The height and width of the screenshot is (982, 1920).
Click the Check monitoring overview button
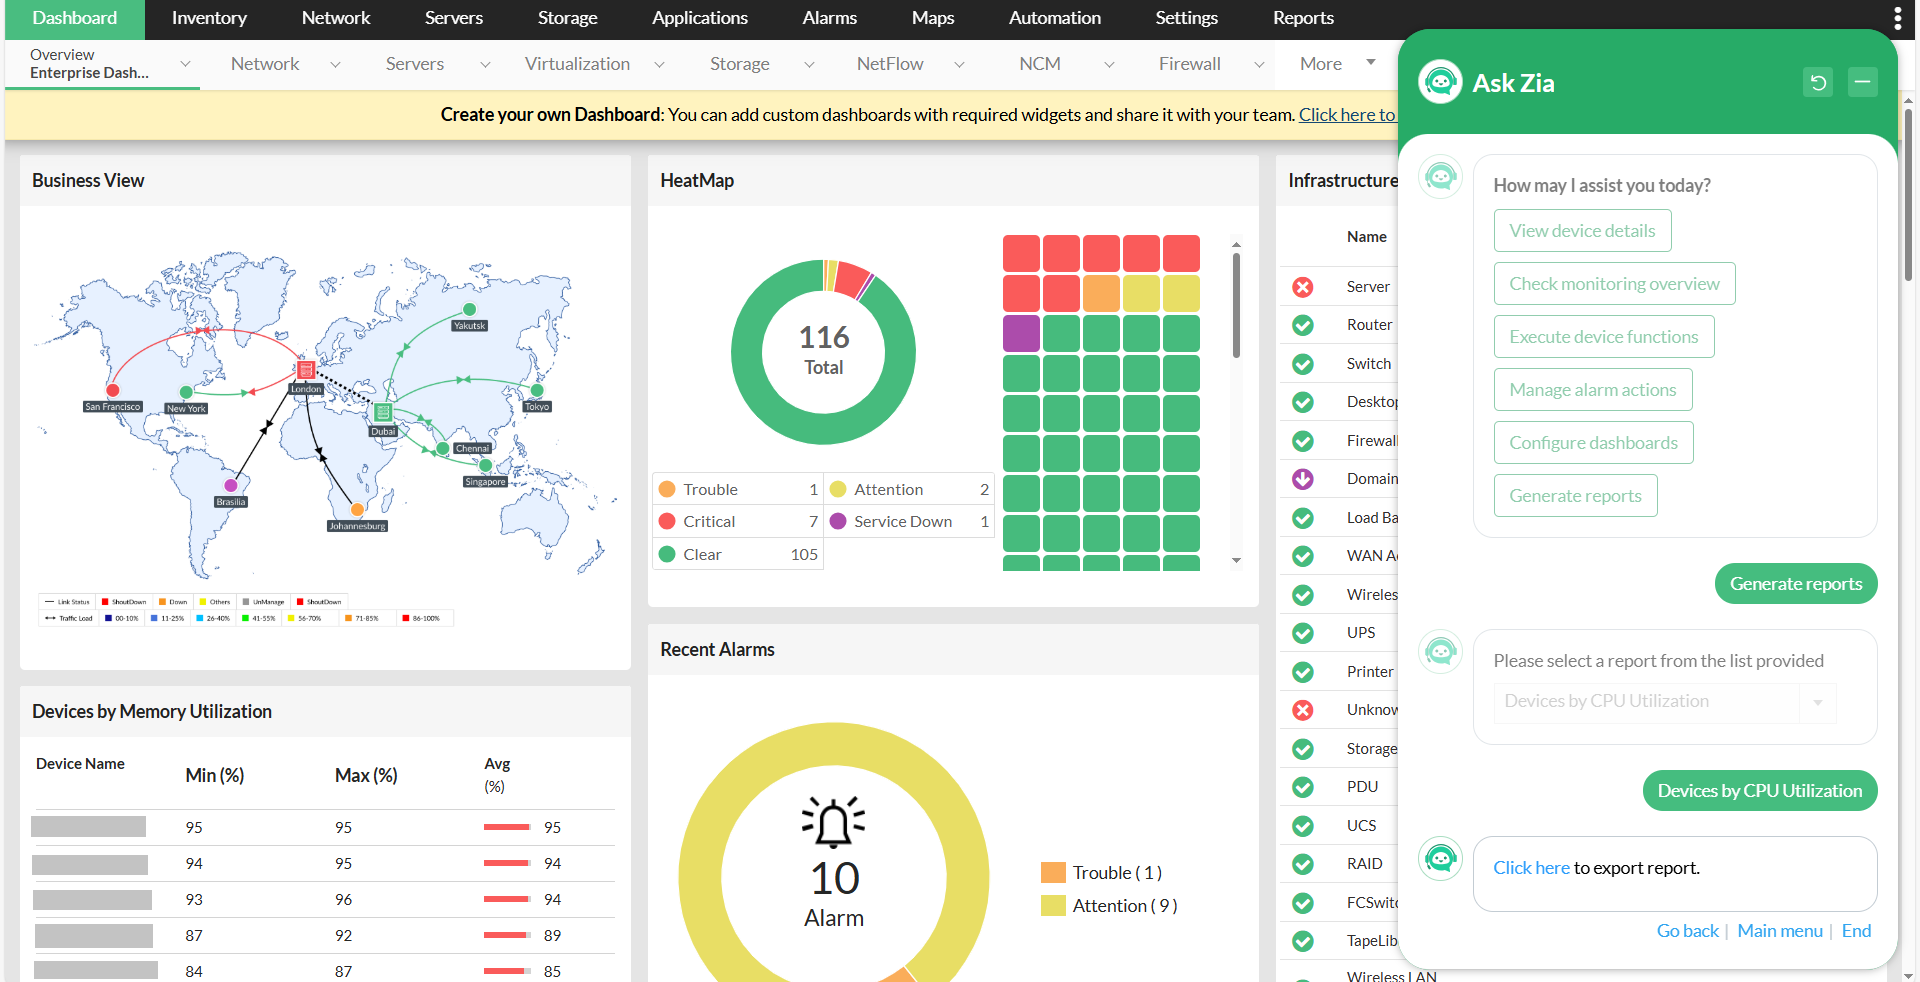point(1614,283)
